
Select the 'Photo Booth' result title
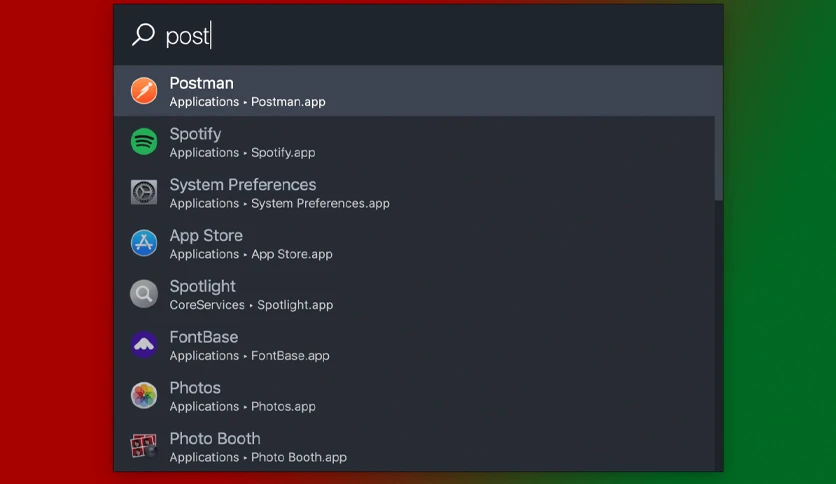point(215,439)
